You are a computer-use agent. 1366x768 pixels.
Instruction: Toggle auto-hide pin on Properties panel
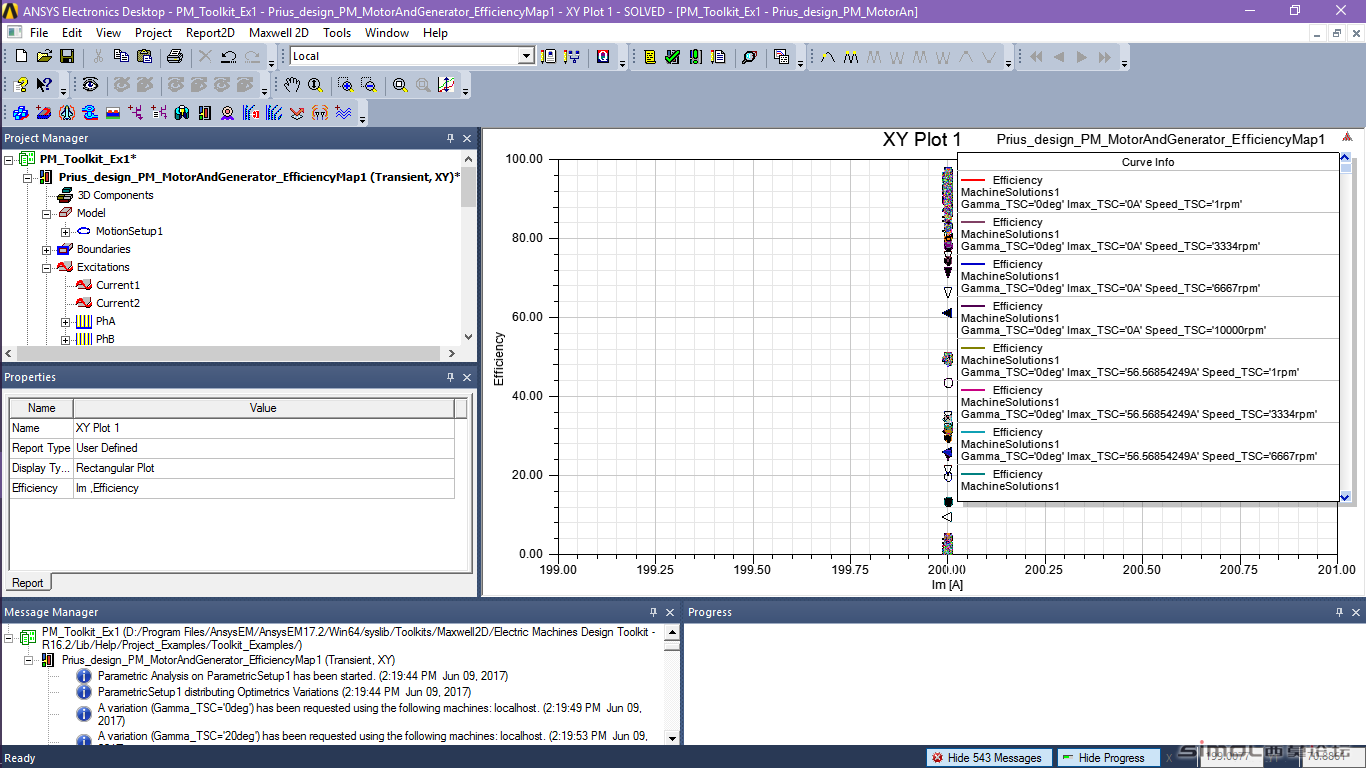click(x=450, y=377)
